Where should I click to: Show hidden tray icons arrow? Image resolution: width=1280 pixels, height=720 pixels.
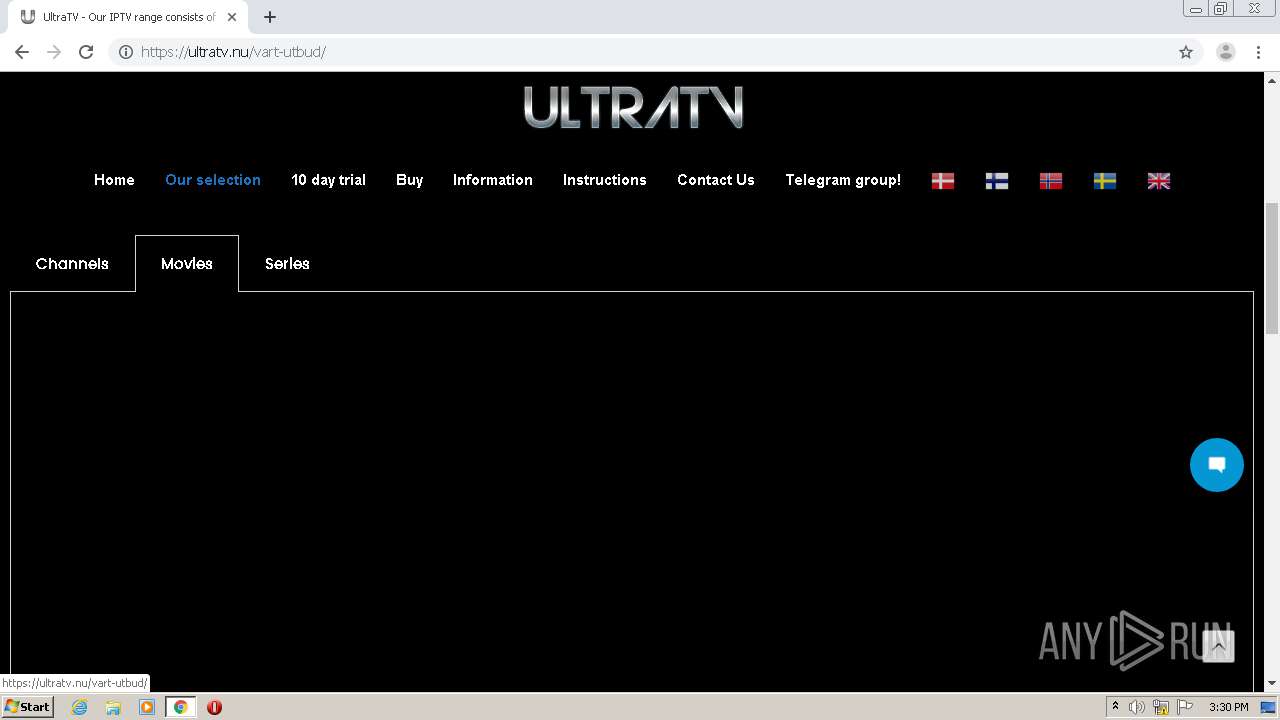click(1115, 707)
